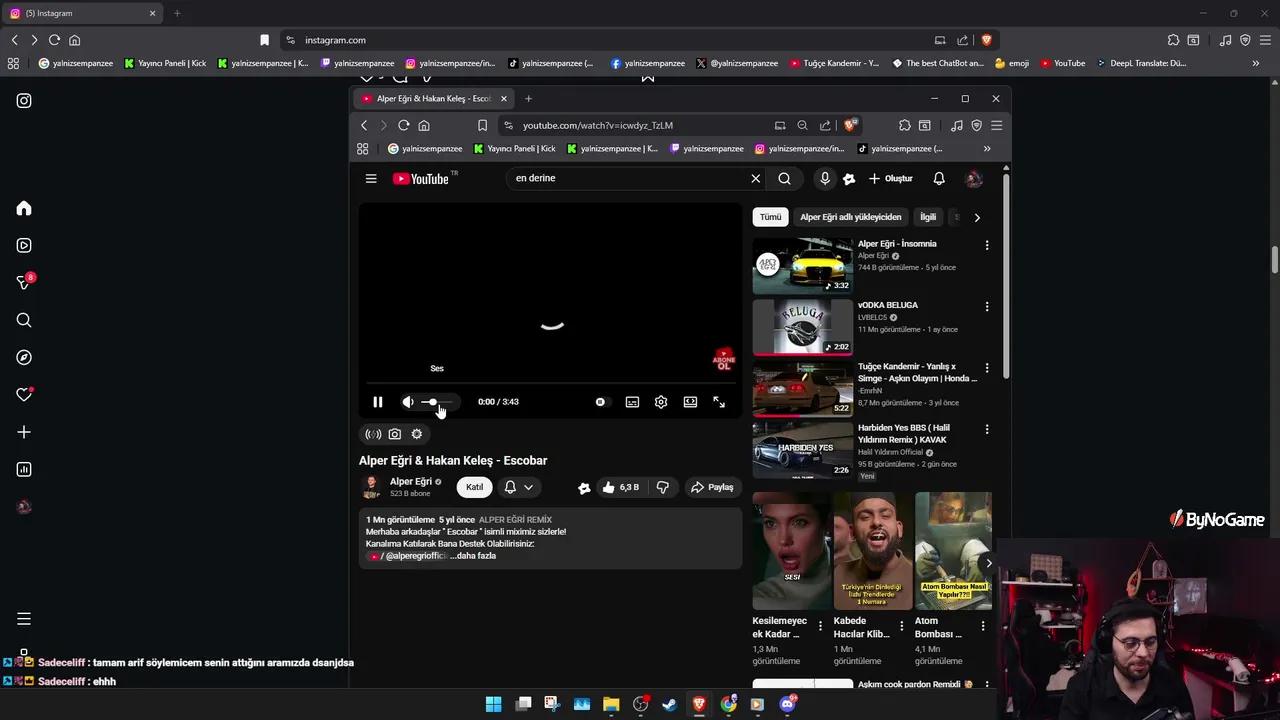Reload the YouTube page in front window
This screenshot has width=1280, height=720.
[404, 126]
